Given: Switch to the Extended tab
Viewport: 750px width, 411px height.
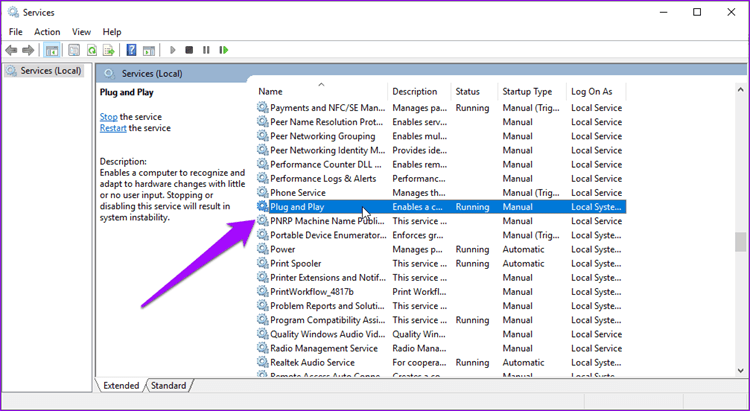Looking at the screenshot, I should [x=121, y=386].
